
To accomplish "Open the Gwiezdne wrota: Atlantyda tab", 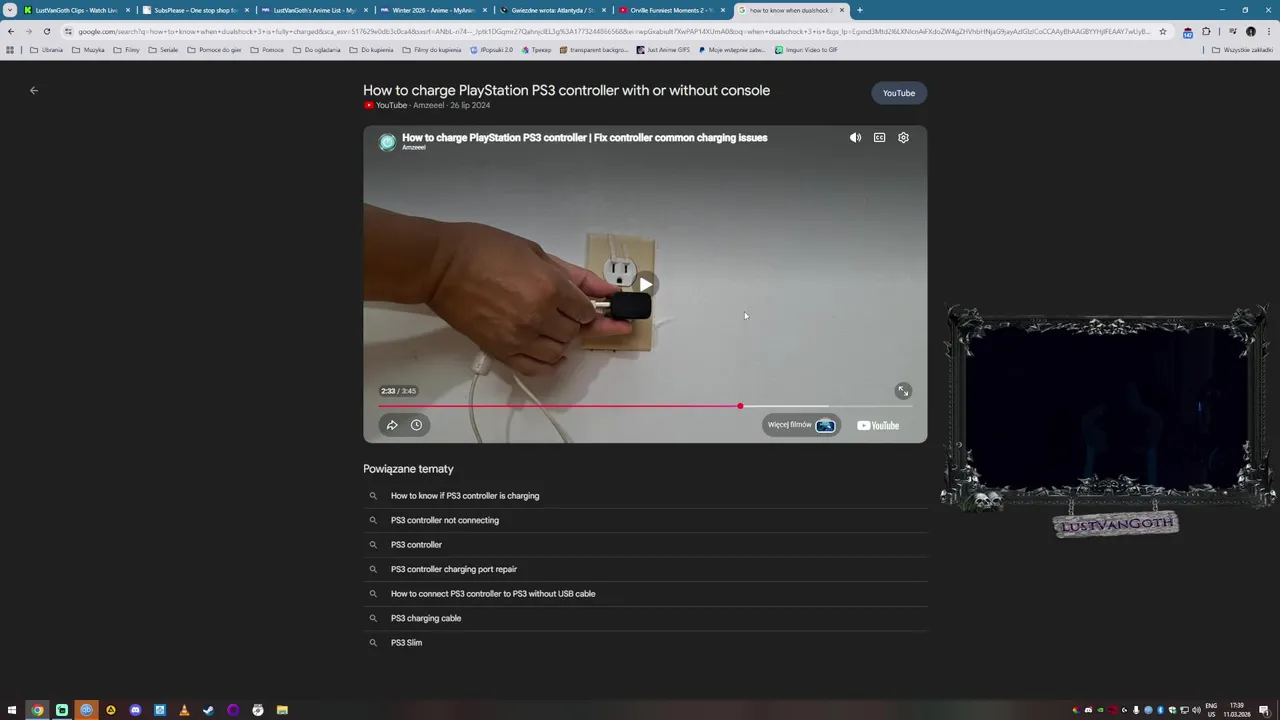I will pyautogui.click(x=553, y=10).
